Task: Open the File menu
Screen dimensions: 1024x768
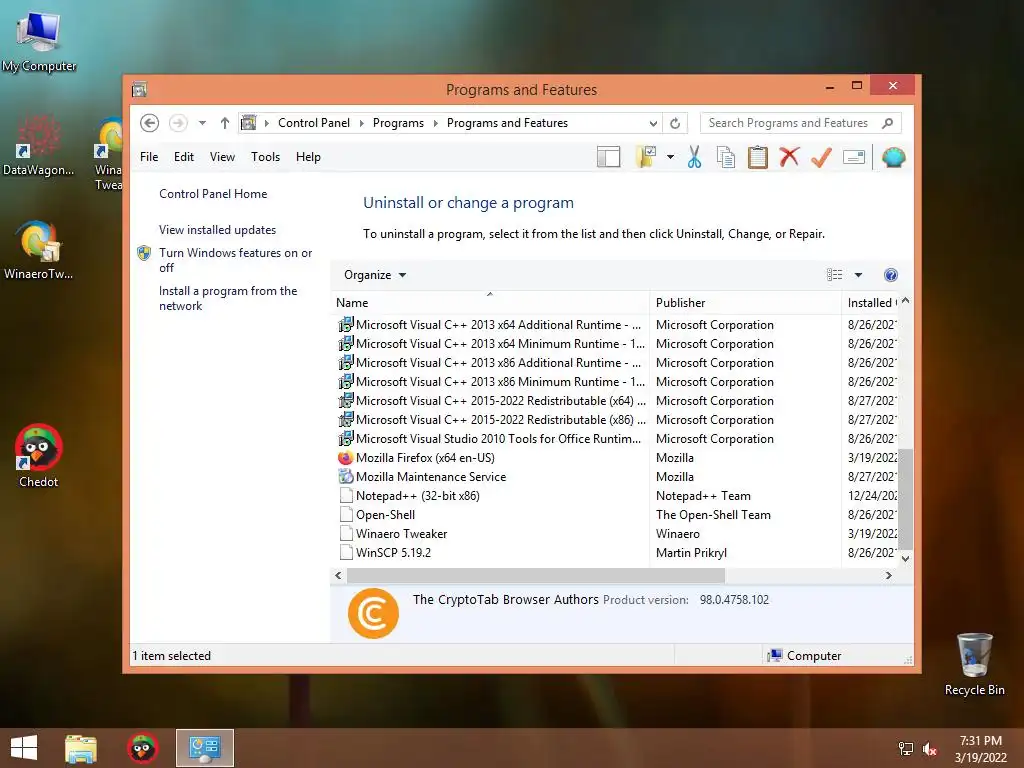Action: [x=149, y=157]
